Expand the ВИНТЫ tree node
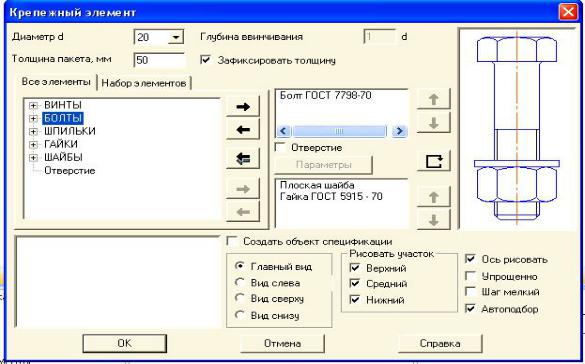Image resolution: width=585 pixels, height=364 pixels. coord(34,106)
